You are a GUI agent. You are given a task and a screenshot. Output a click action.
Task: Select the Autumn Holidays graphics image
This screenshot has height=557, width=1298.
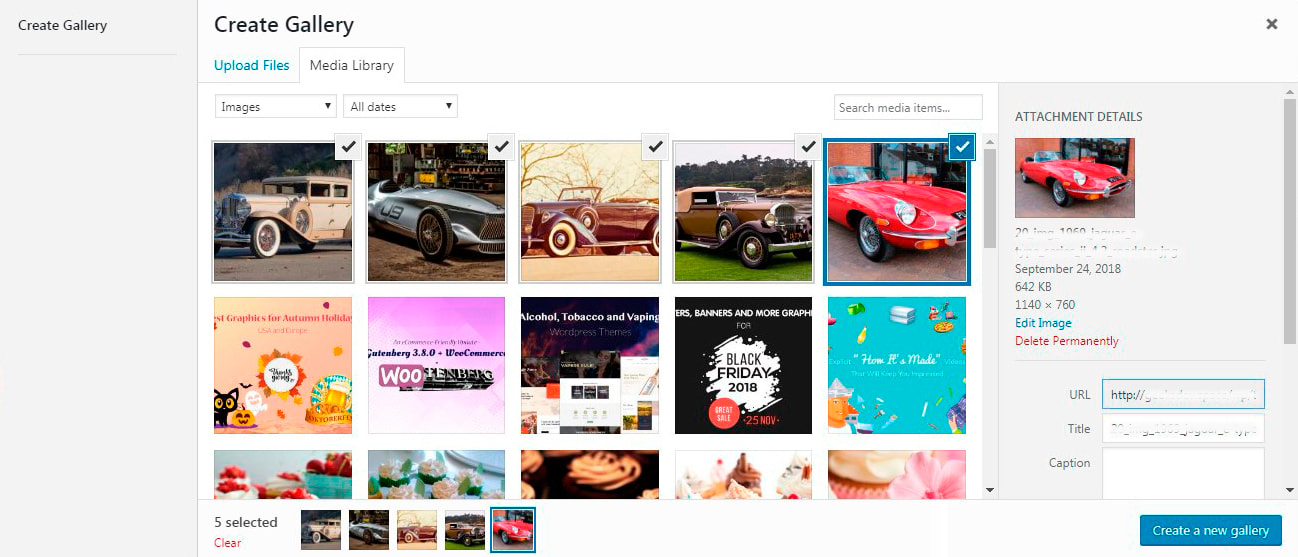pyautogui.click(x=283, y=365)
